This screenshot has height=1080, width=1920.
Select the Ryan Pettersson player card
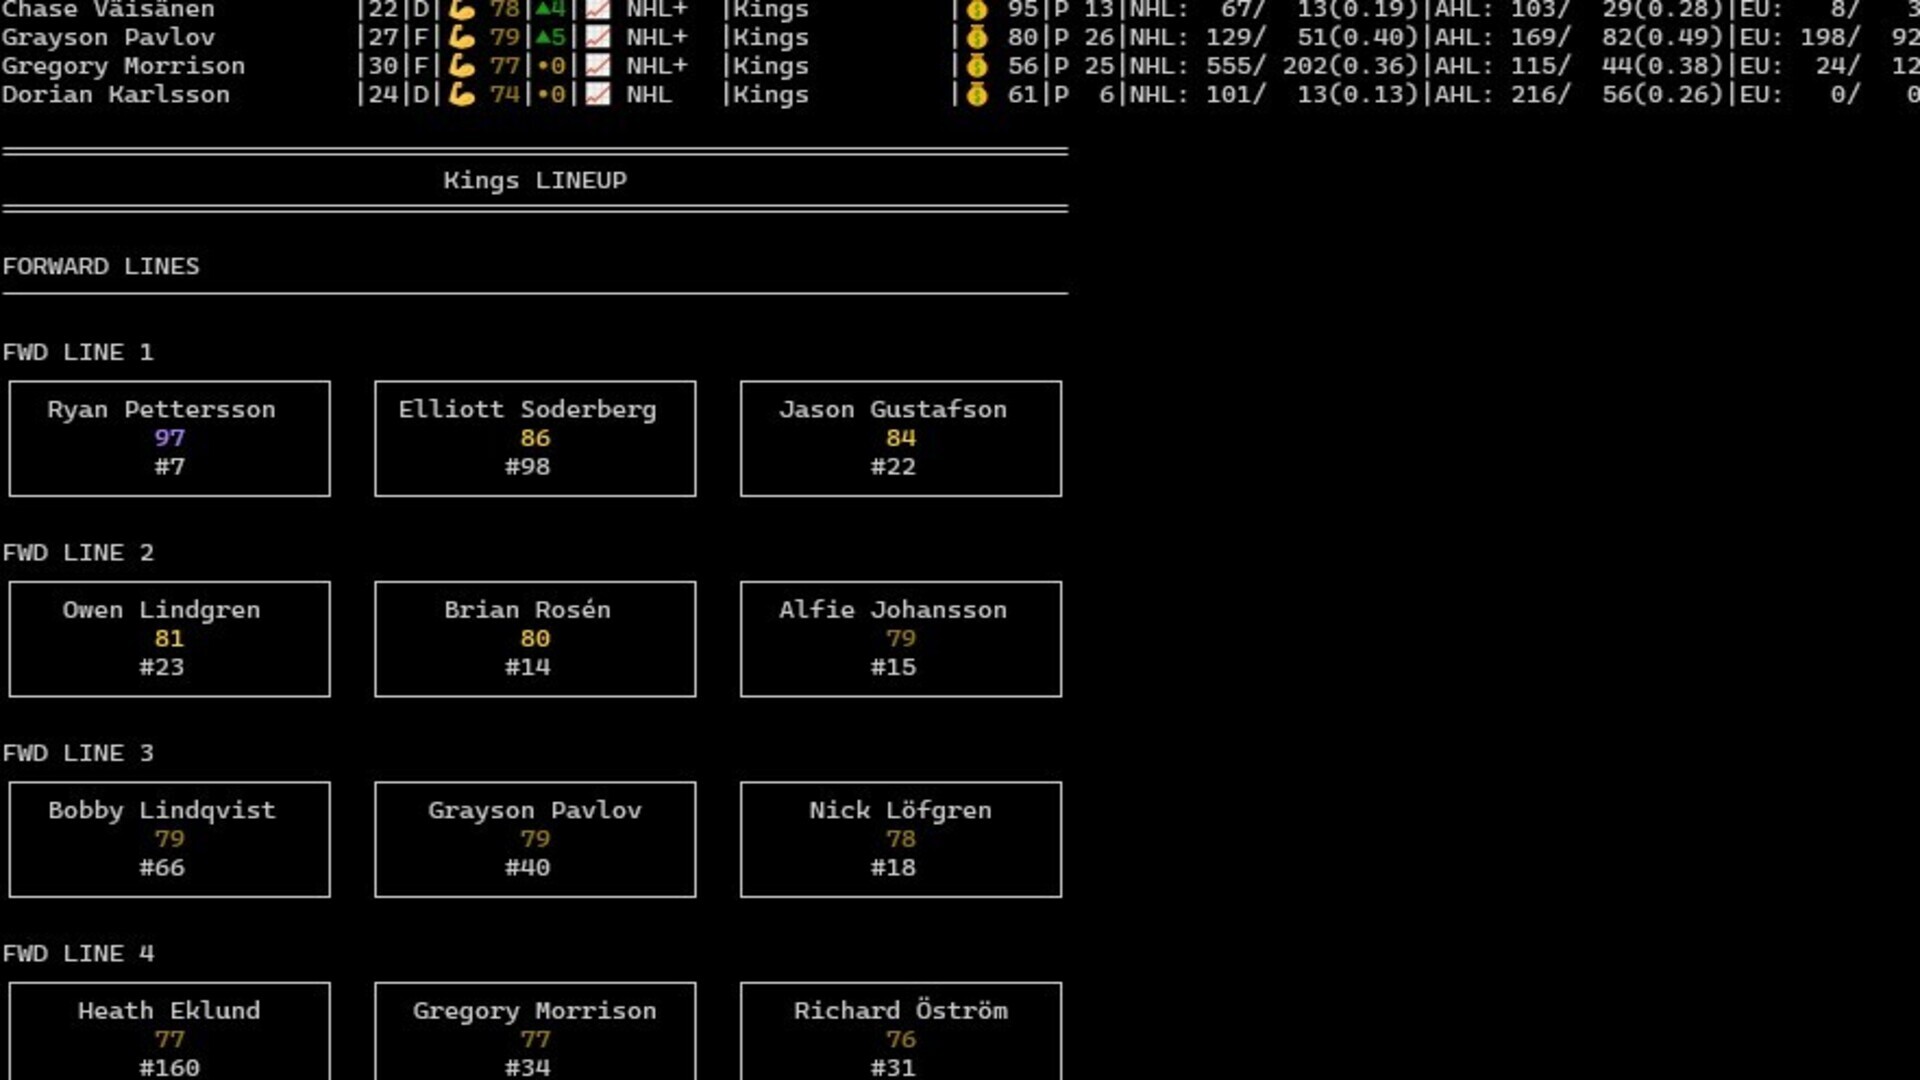(x=169, y=438)
